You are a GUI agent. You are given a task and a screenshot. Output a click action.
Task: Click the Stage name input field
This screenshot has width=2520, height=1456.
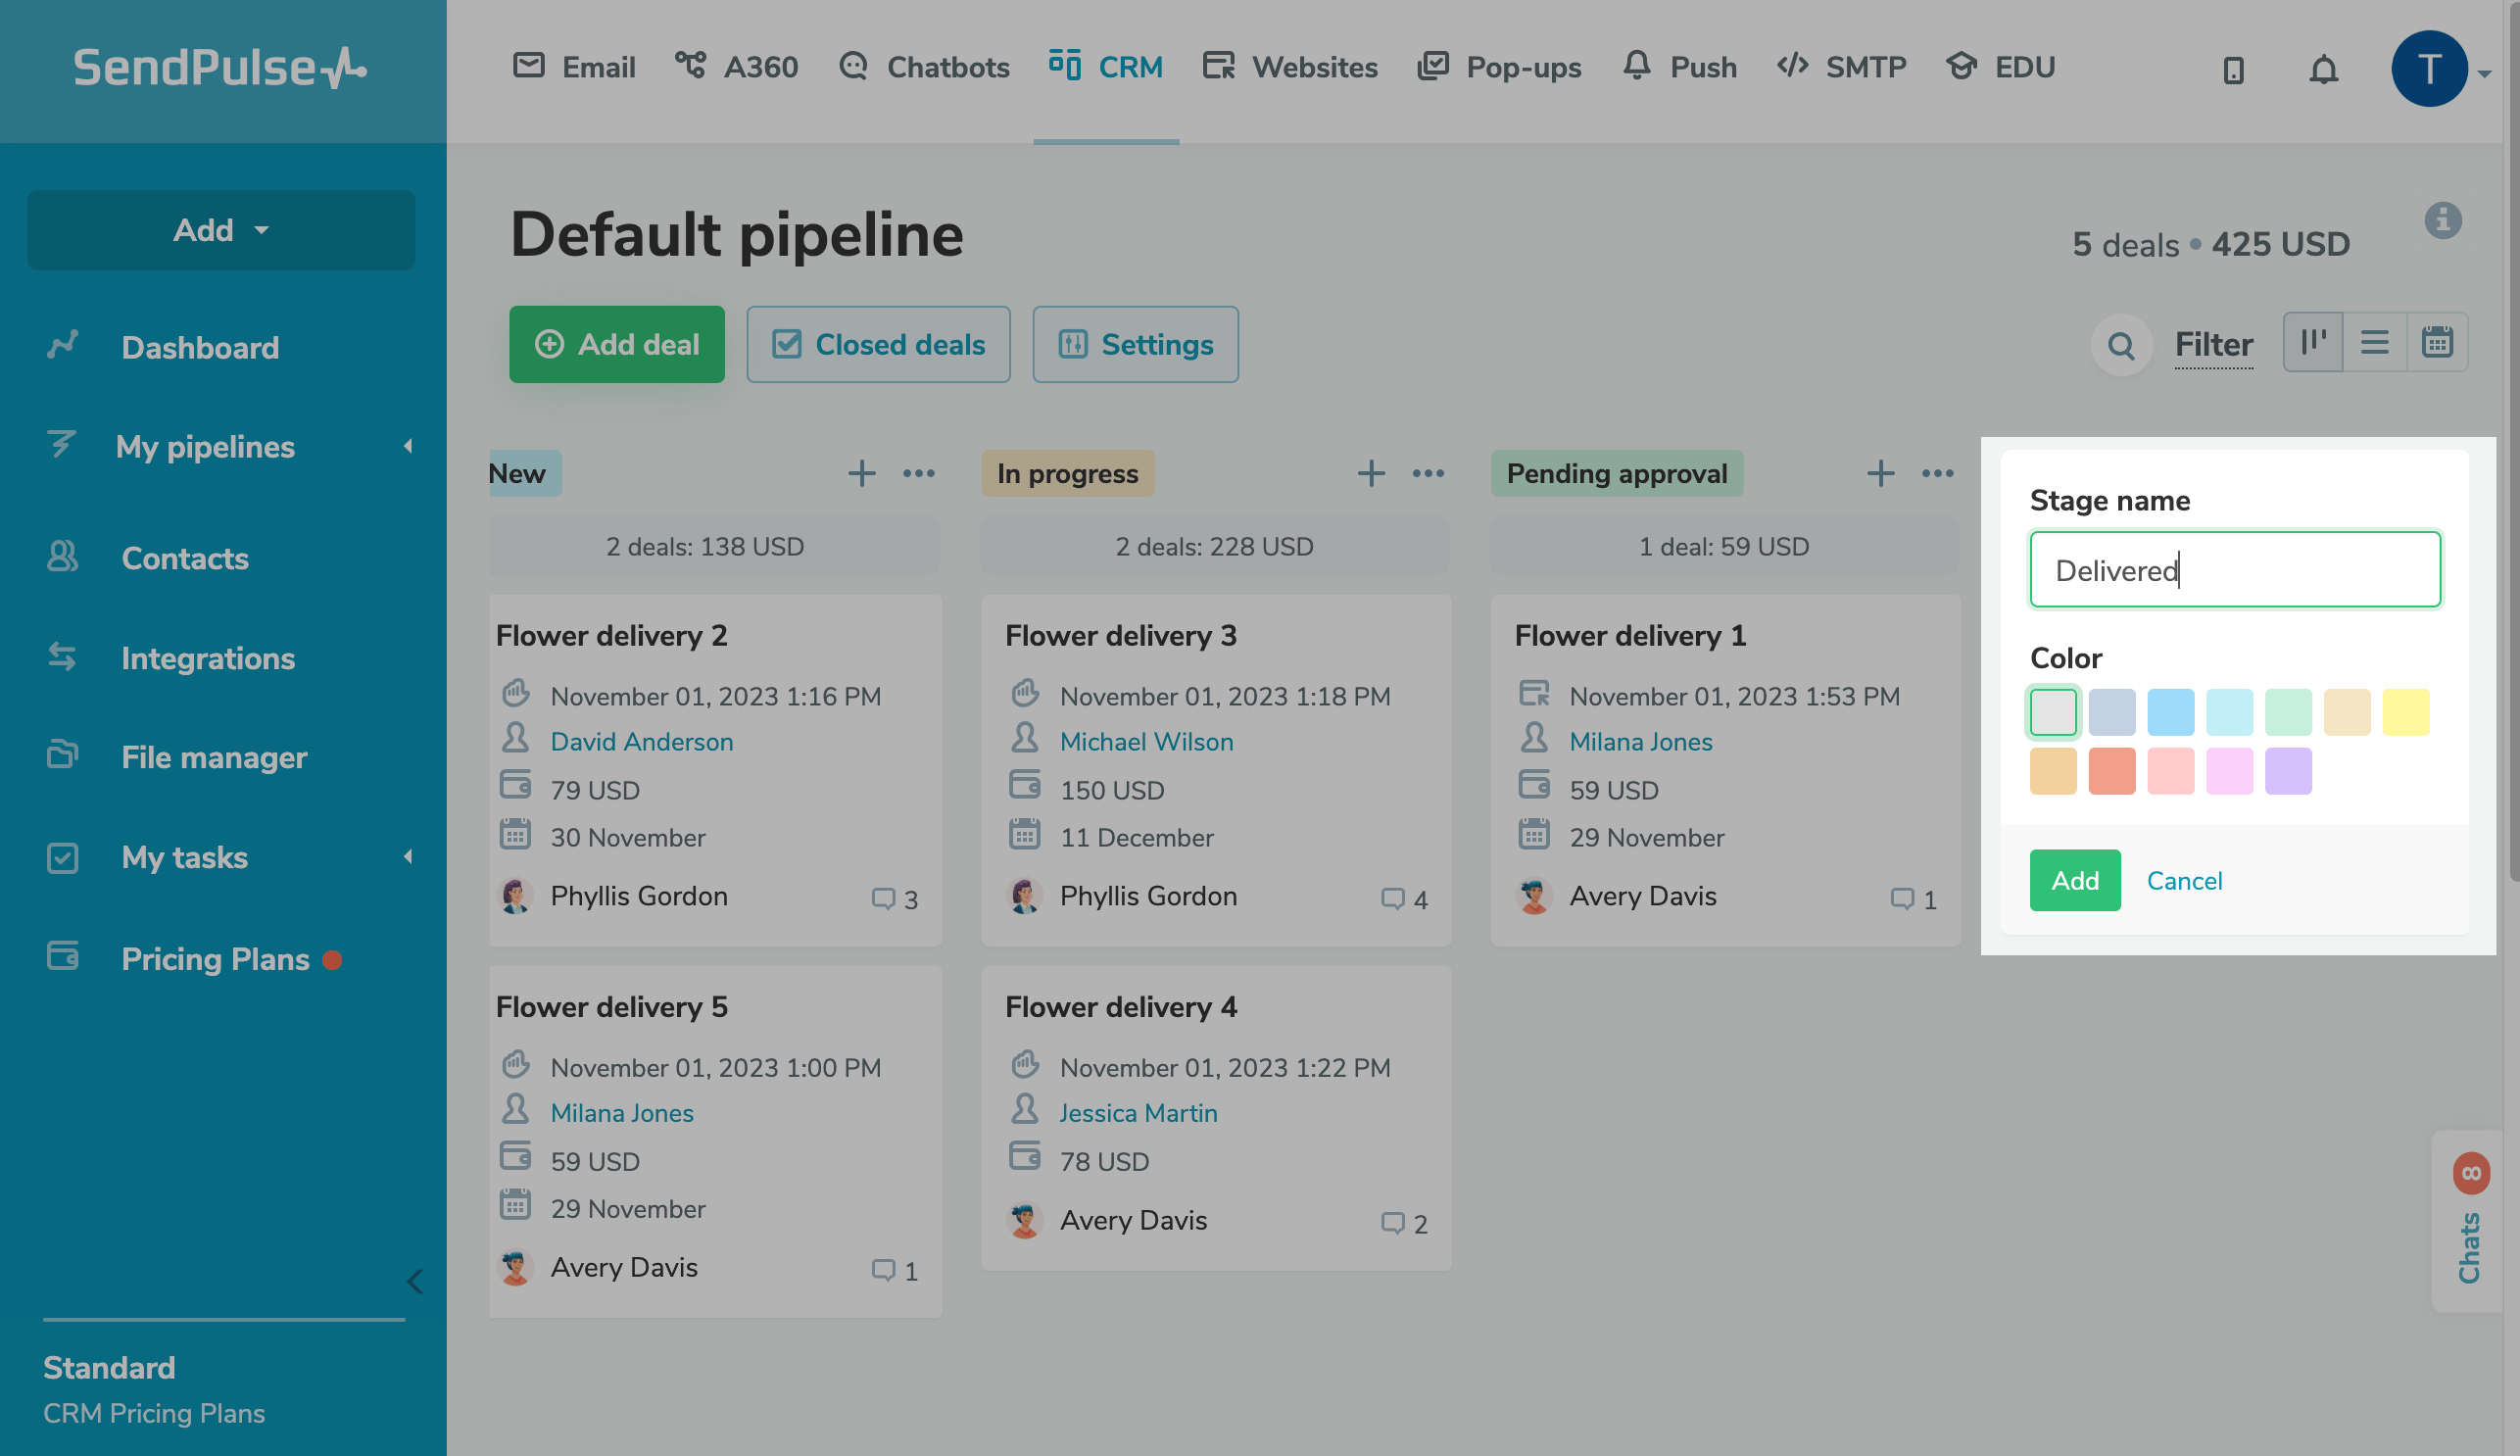point(2234,569)
